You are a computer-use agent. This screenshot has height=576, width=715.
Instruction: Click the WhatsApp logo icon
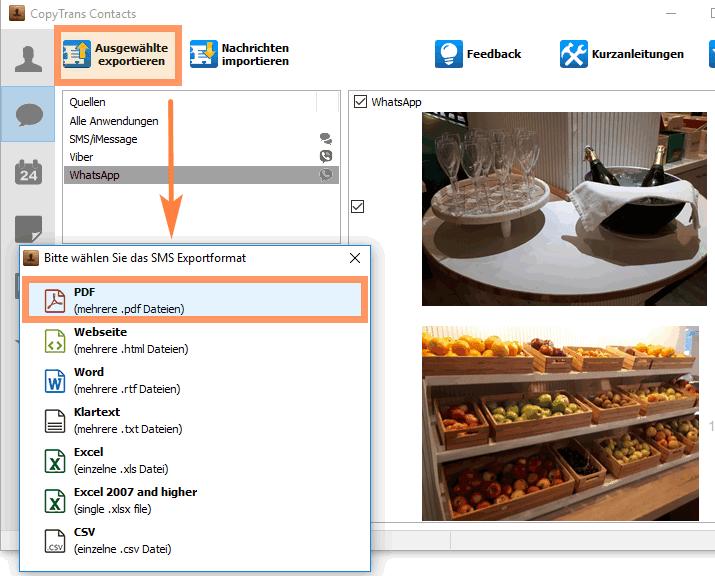tap(326, 175)
